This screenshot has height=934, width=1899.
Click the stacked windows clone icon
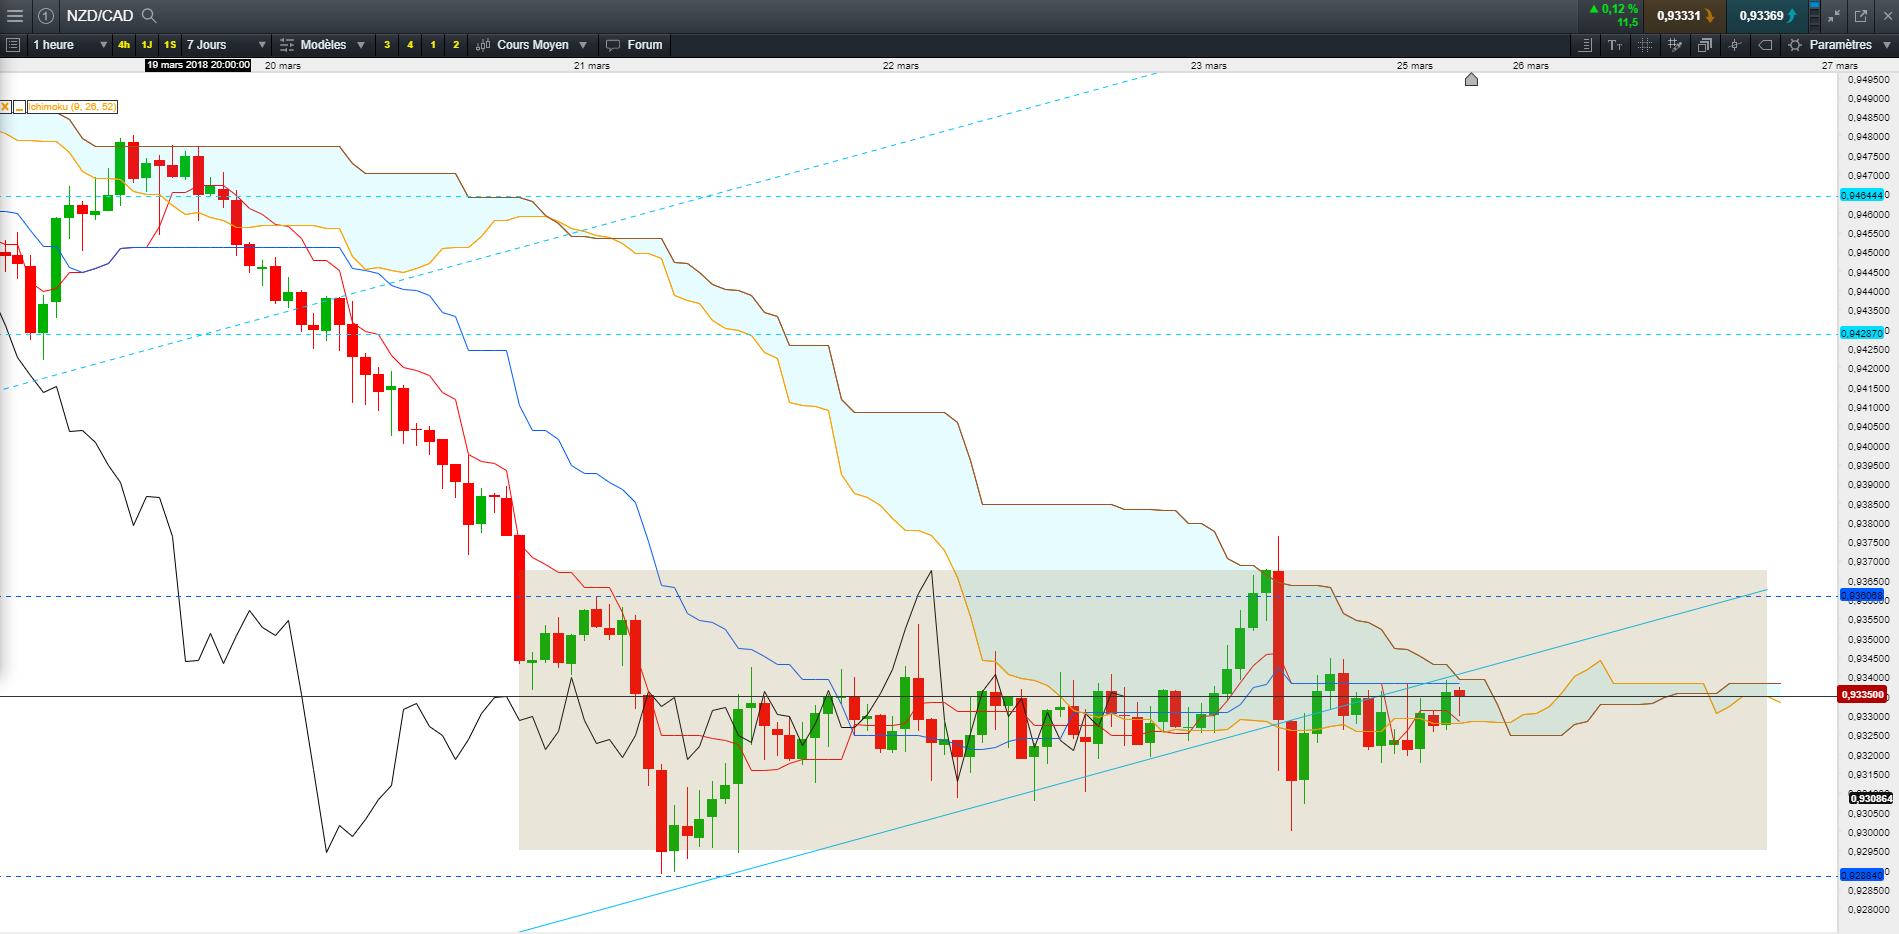pos(1705,45)
